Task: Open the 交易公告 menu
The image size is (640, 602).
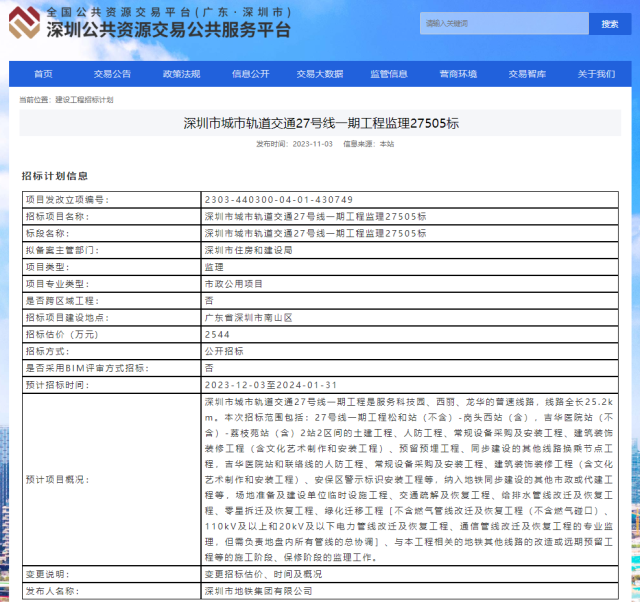Action: click(112, 74)
